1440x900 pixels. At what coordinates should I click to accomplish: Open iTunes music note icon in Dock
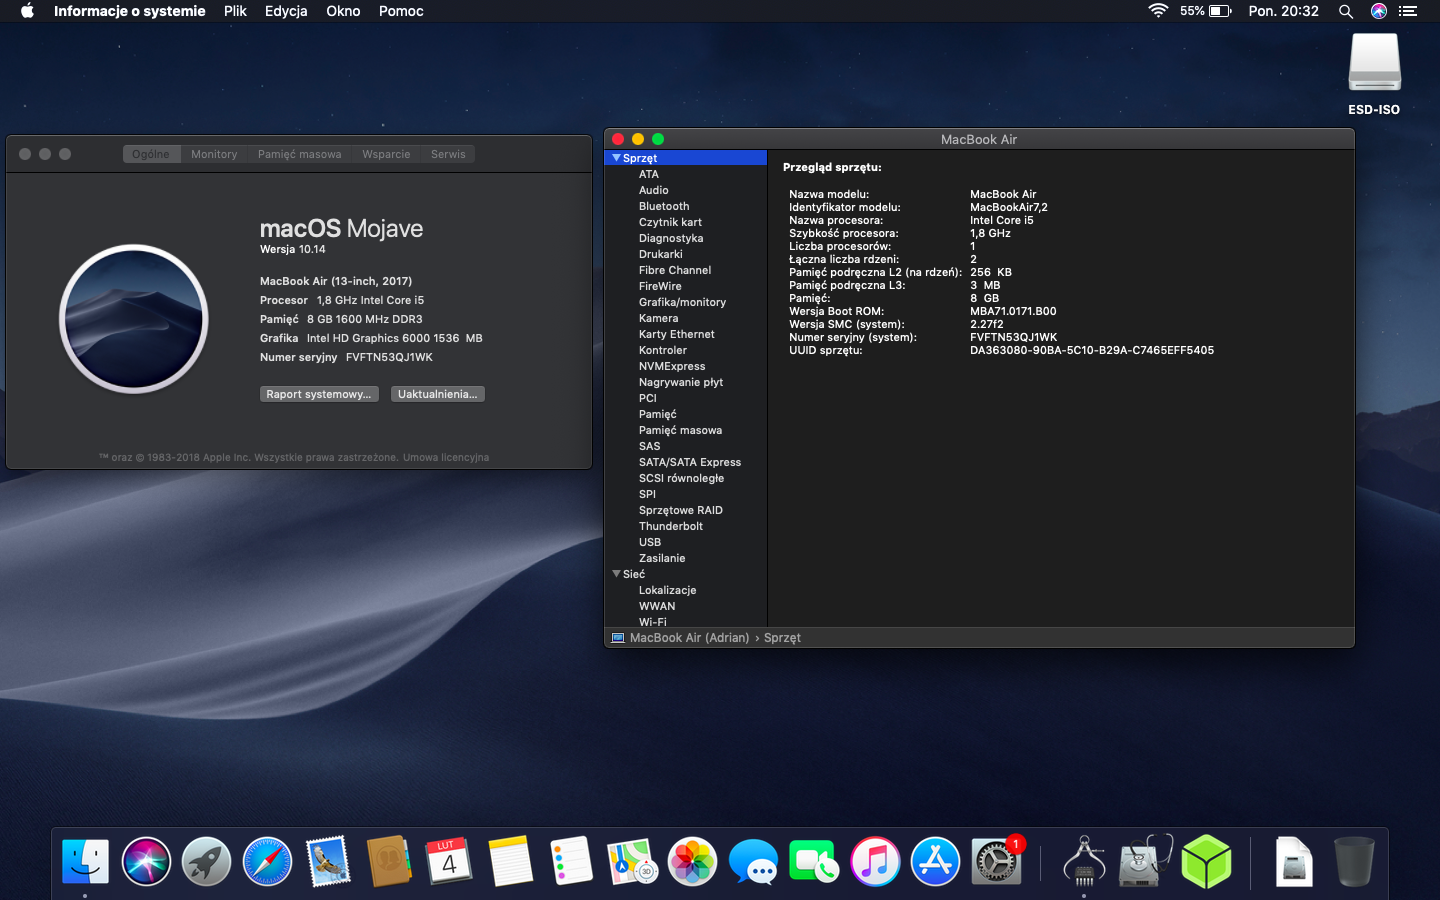pyautogui.click(x=874, y=861)
